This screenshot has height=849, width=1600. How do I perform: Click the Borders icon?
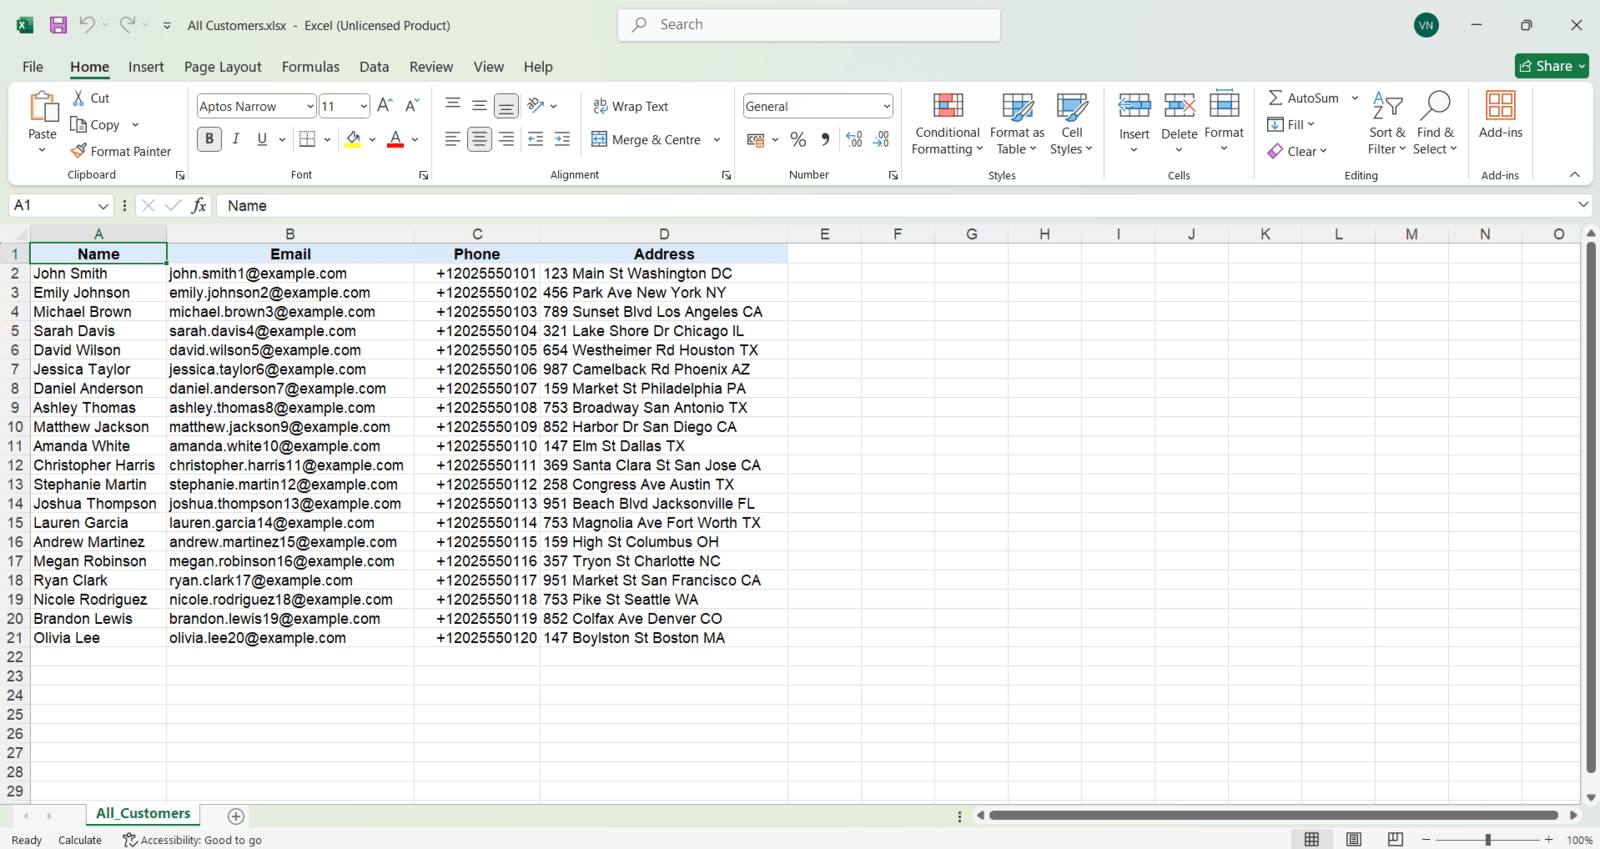(307, 139)
